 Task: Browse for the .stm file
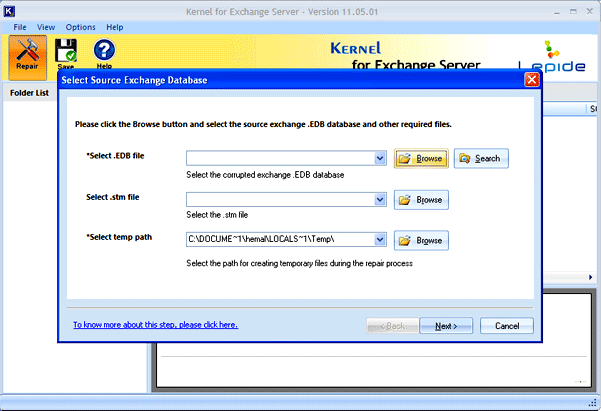(x=421, y=200)
